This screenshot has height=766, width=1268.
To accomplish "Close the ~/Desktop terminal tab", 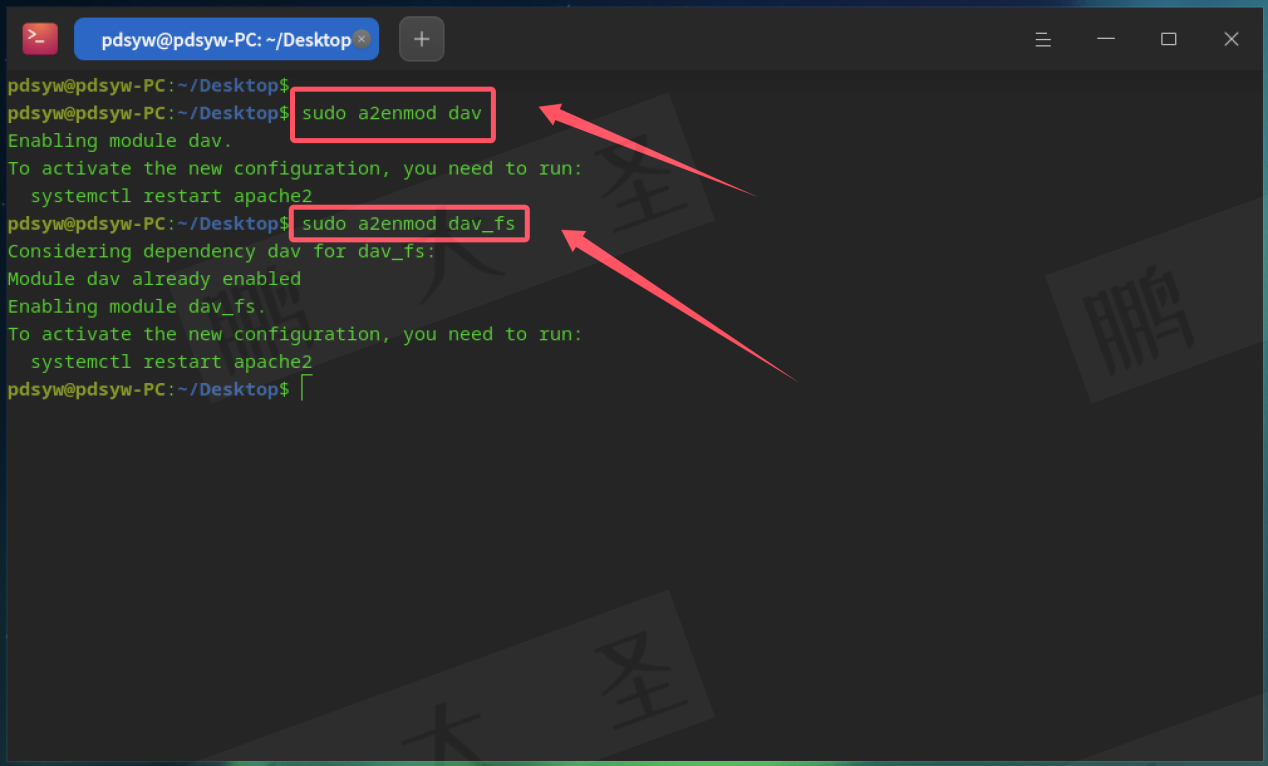I will [x=362, y=39].
